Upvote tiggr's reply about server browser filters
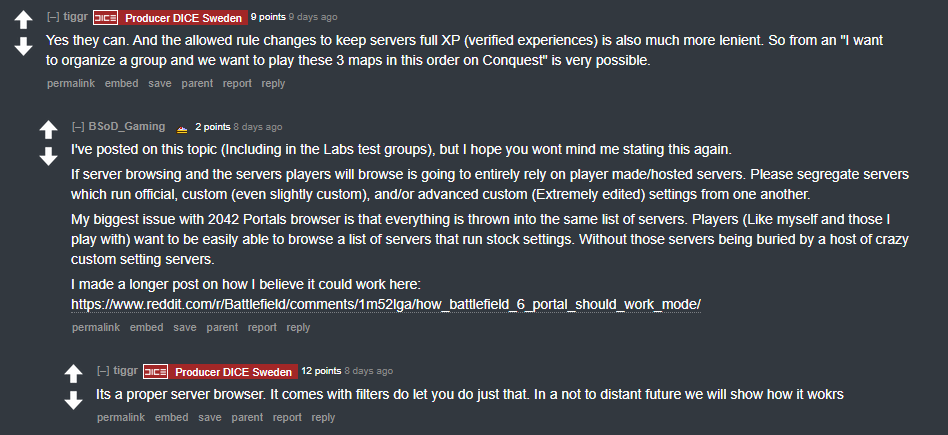Image resolution: width=948 pixels, height=435 pixels. [x=72, y=374]
